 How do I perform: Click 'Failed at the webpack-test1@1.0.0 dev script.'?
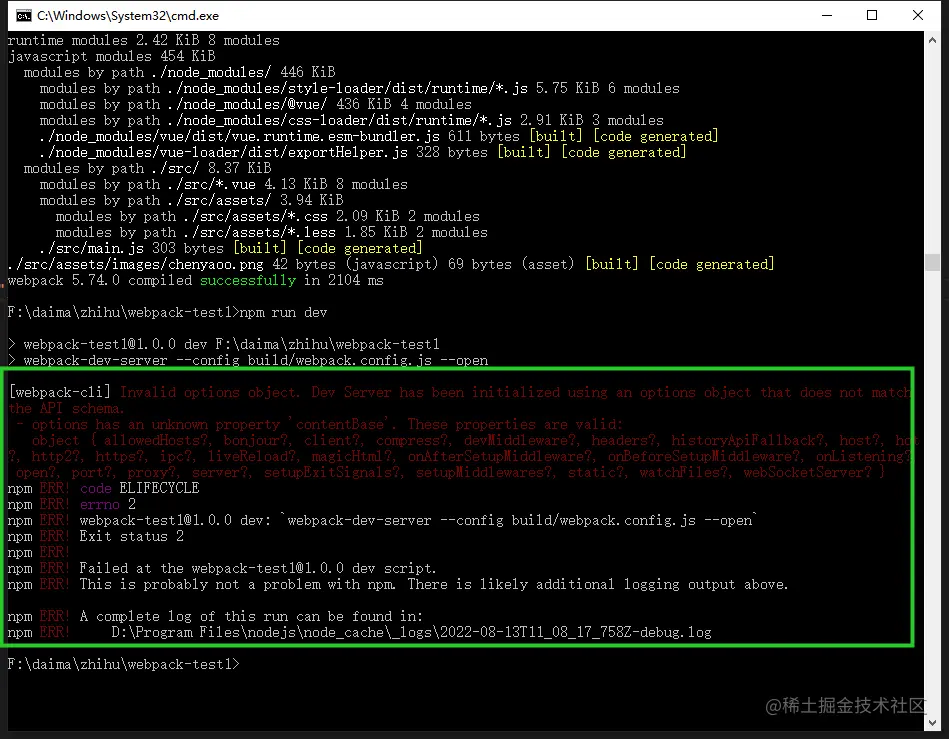(x=257, y=568)
